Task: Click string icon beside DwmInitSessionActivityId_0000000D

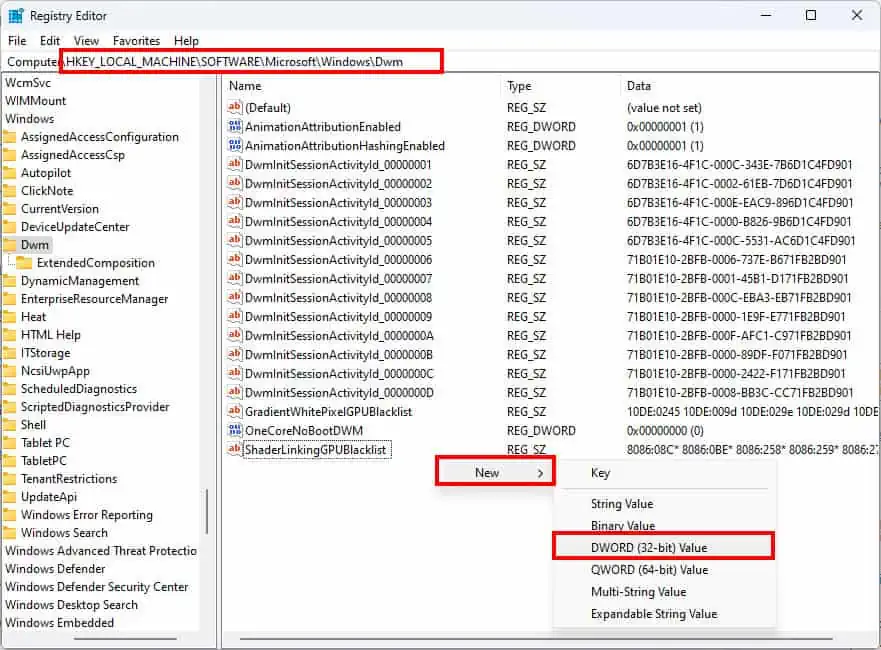Action: 236,392
